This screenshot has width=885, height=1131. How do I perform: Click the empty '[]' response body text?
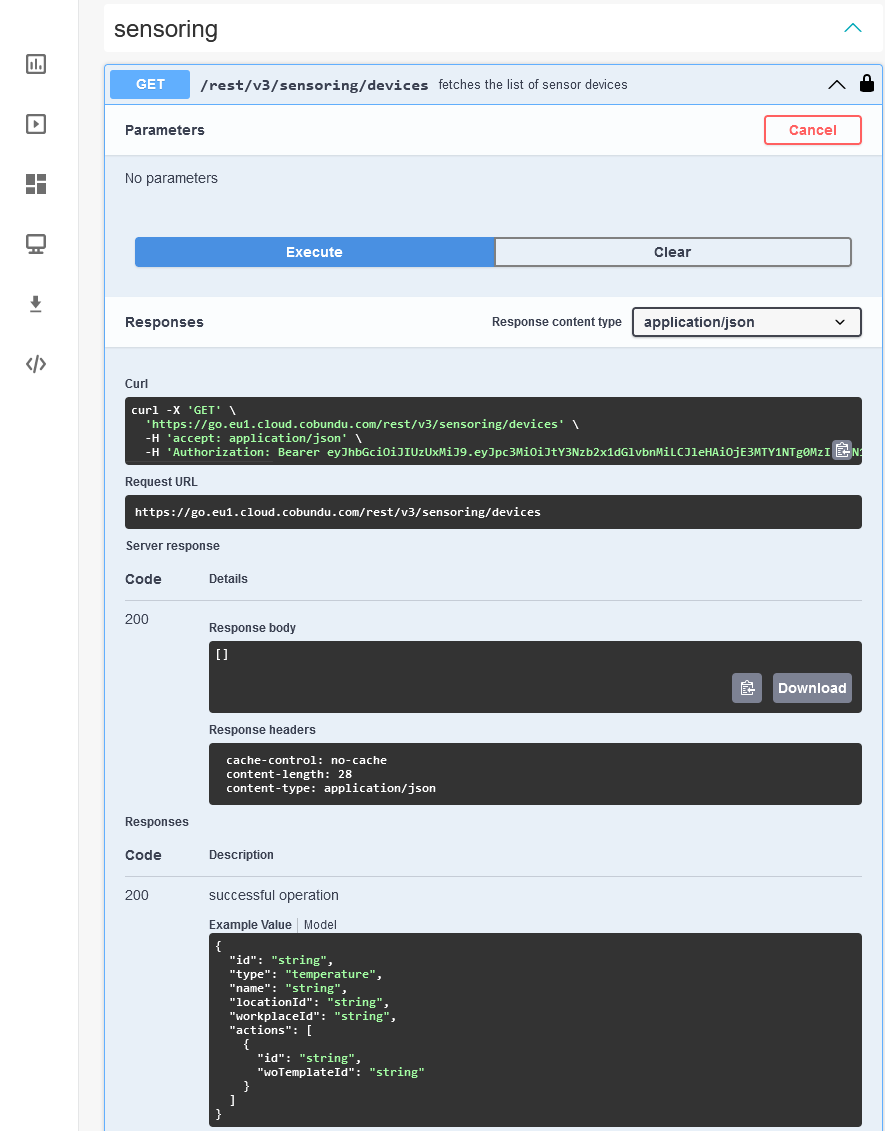(222, 654)
